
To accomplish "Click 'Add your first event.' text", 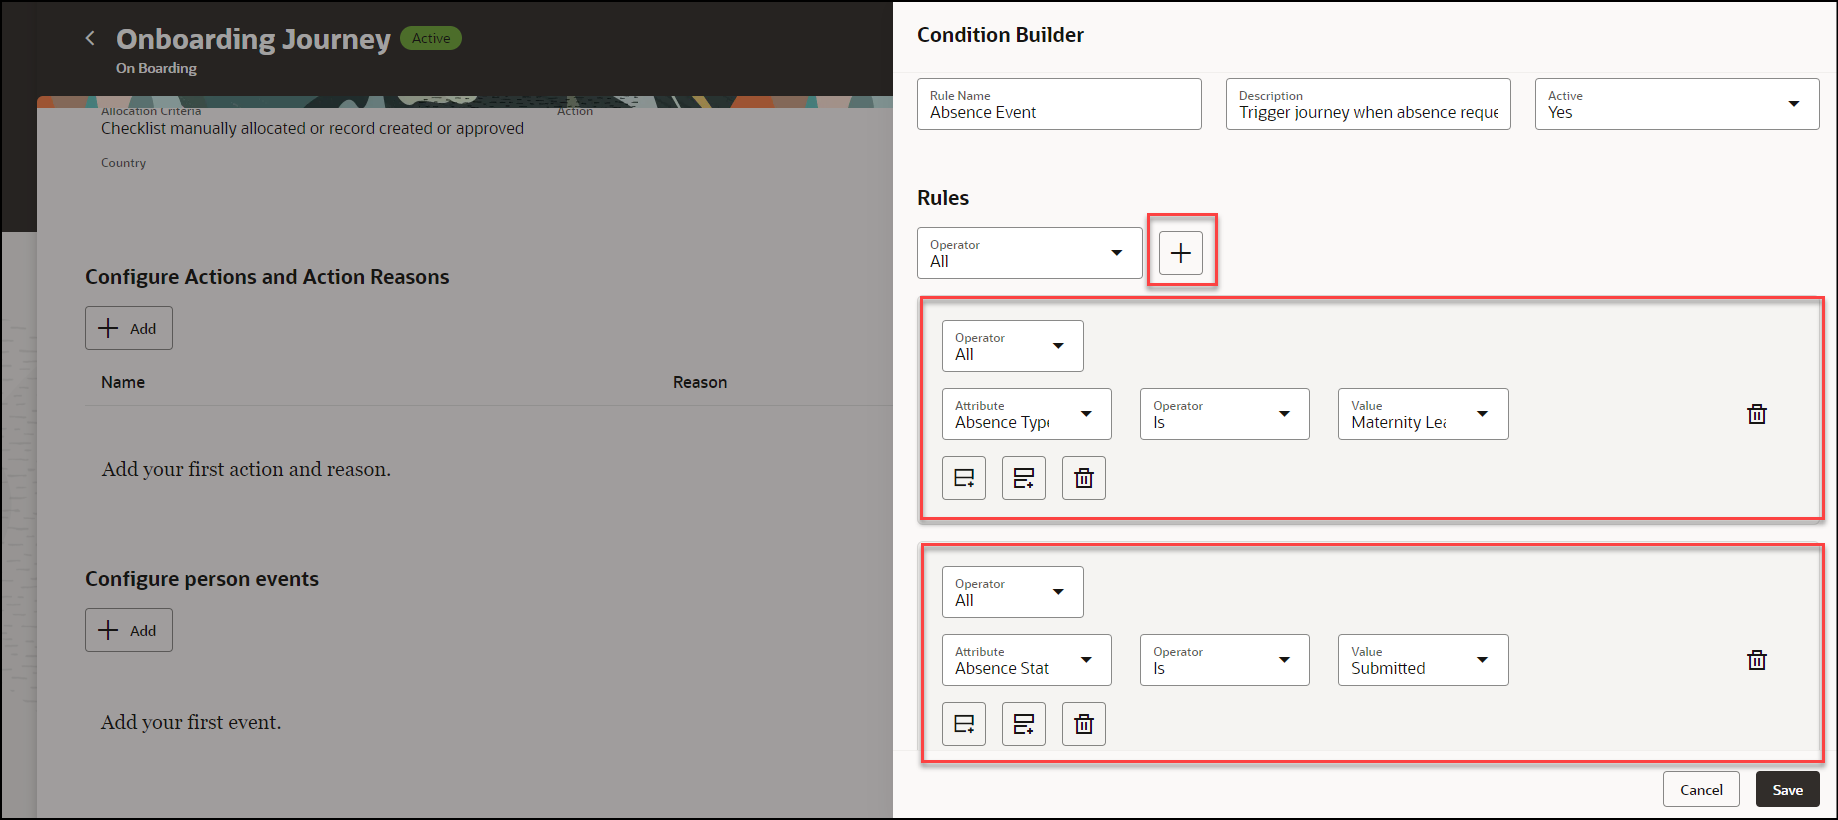I will pyautogui.click(x=191, y=722).
